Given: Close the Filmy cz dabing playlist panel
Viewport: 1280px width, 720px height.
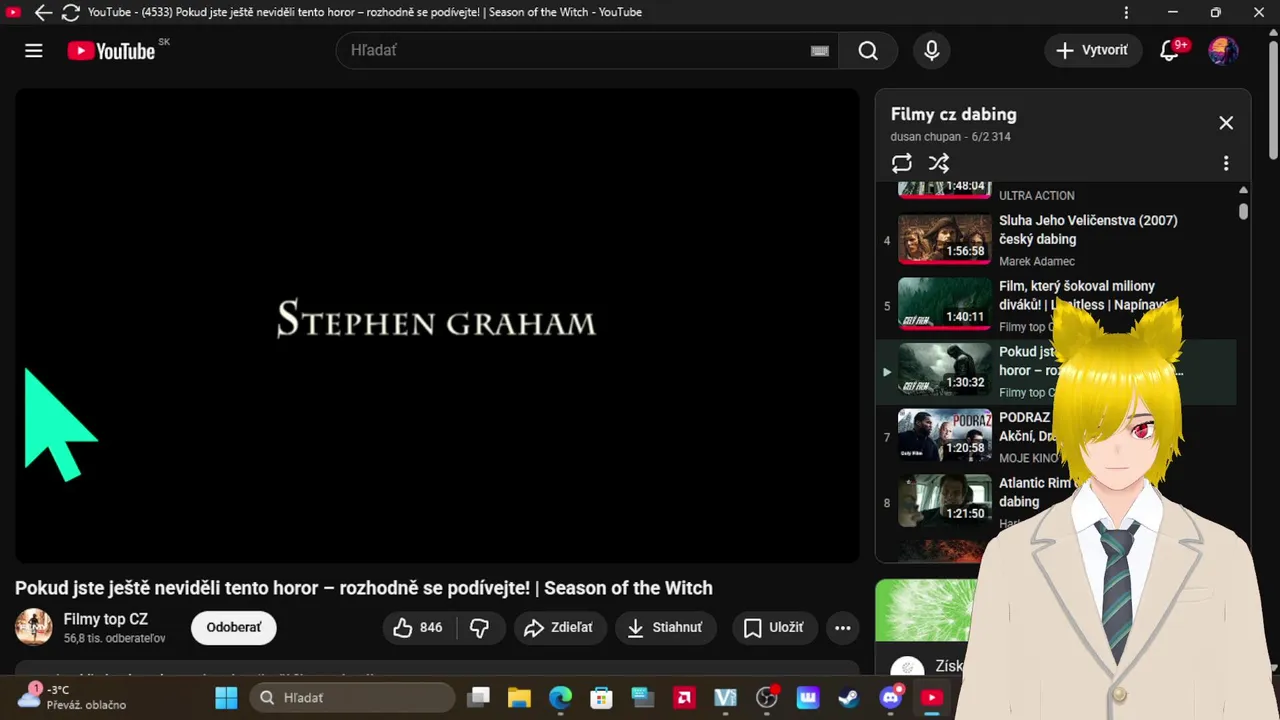Looking at the screenshot, I should click(x=1226, y=123).
